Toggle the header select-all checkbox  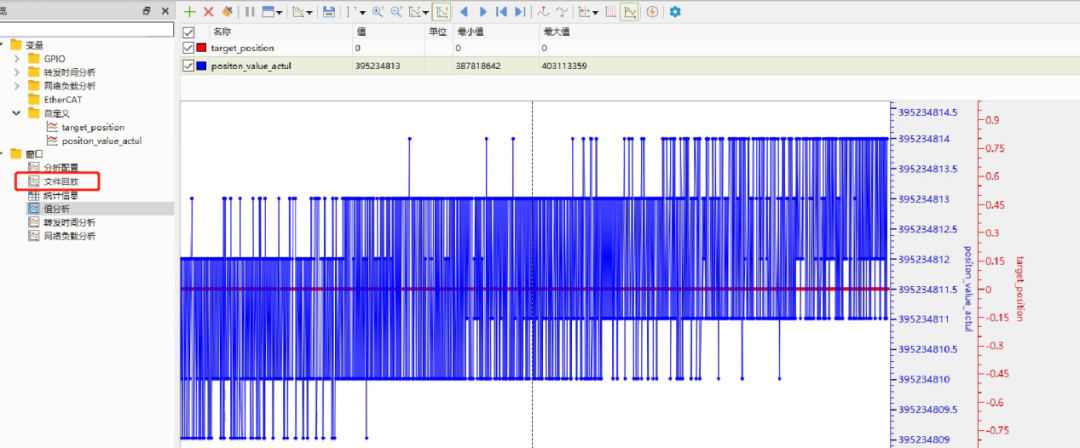(188, 32)
